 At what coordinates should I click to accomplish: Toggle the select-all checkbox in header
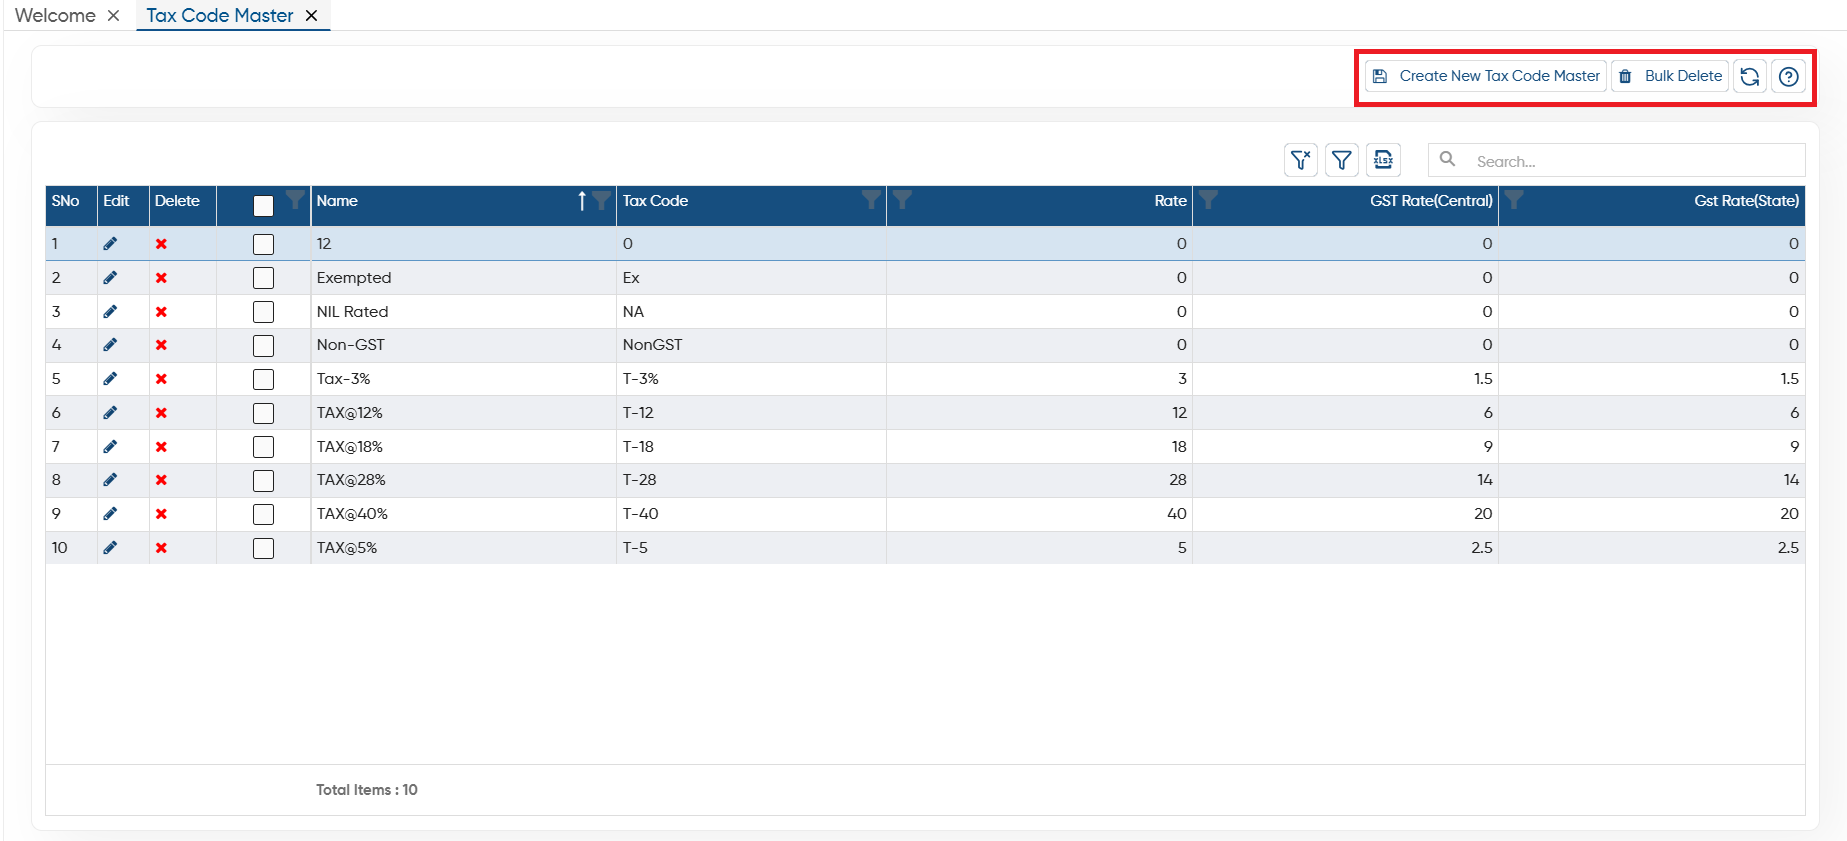click(x=263, y=206)
